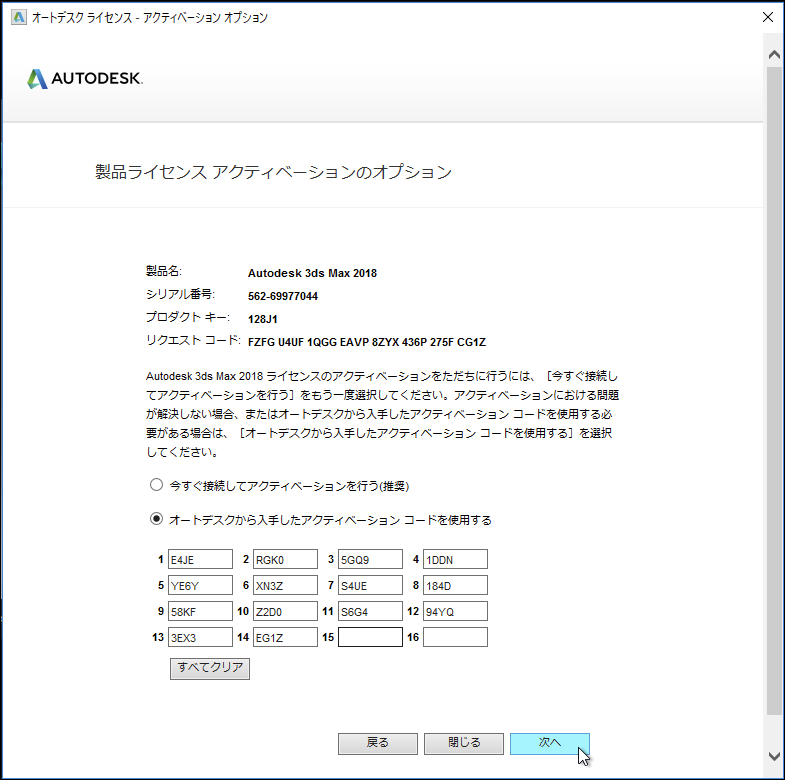Click the heading 製品ライセンス アクティベーションのオプション
Screen dimensions: 785x780
pyautogui.click(x=273, y=172)
